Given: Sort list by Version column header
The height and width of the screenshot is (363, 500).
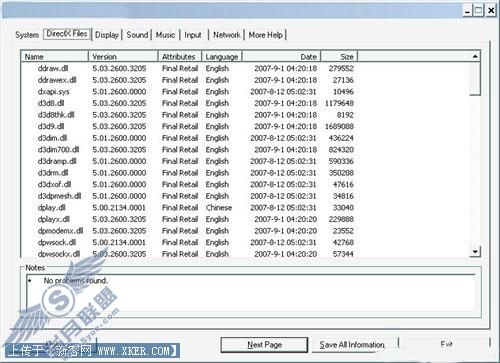Looking at the screenshot, I should coord(123,57).
